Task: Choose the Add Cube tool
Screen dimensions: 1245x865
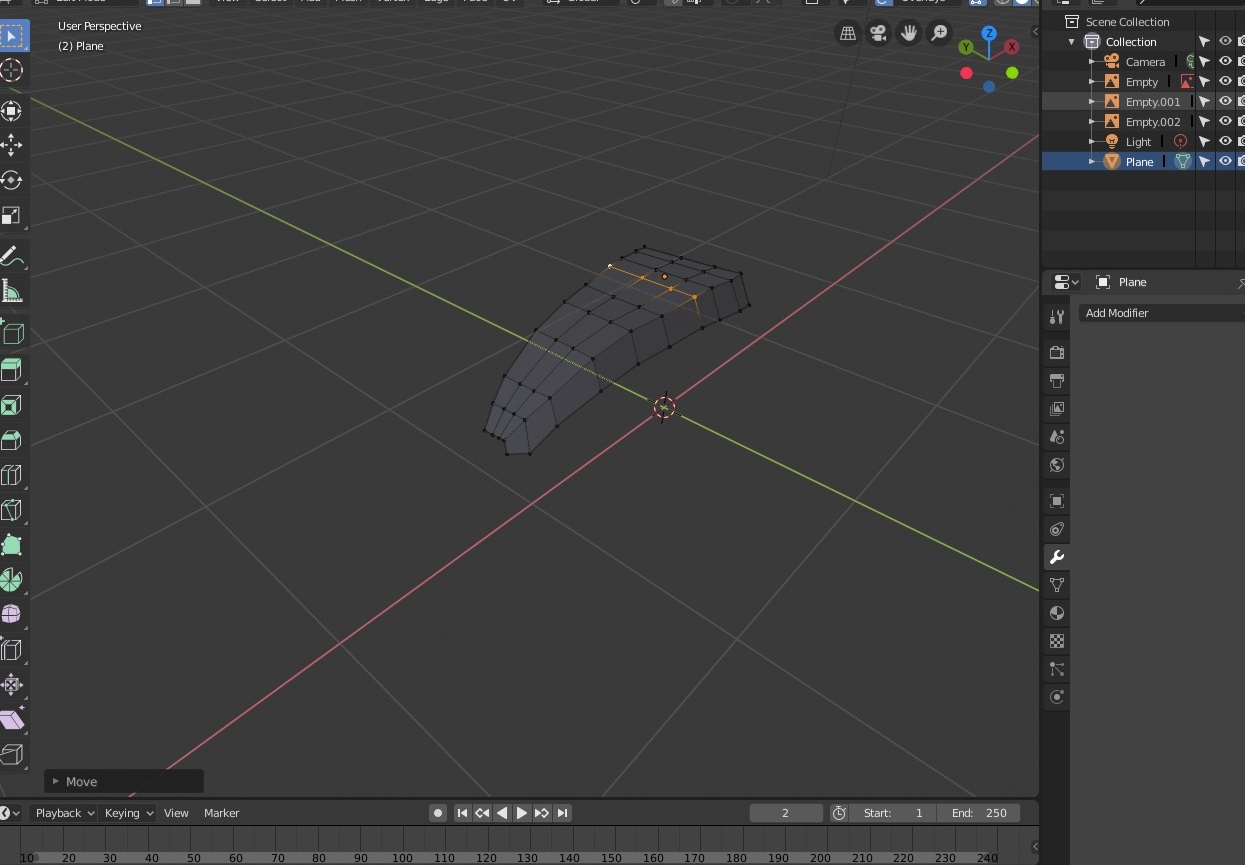Action: coord(12,331)
